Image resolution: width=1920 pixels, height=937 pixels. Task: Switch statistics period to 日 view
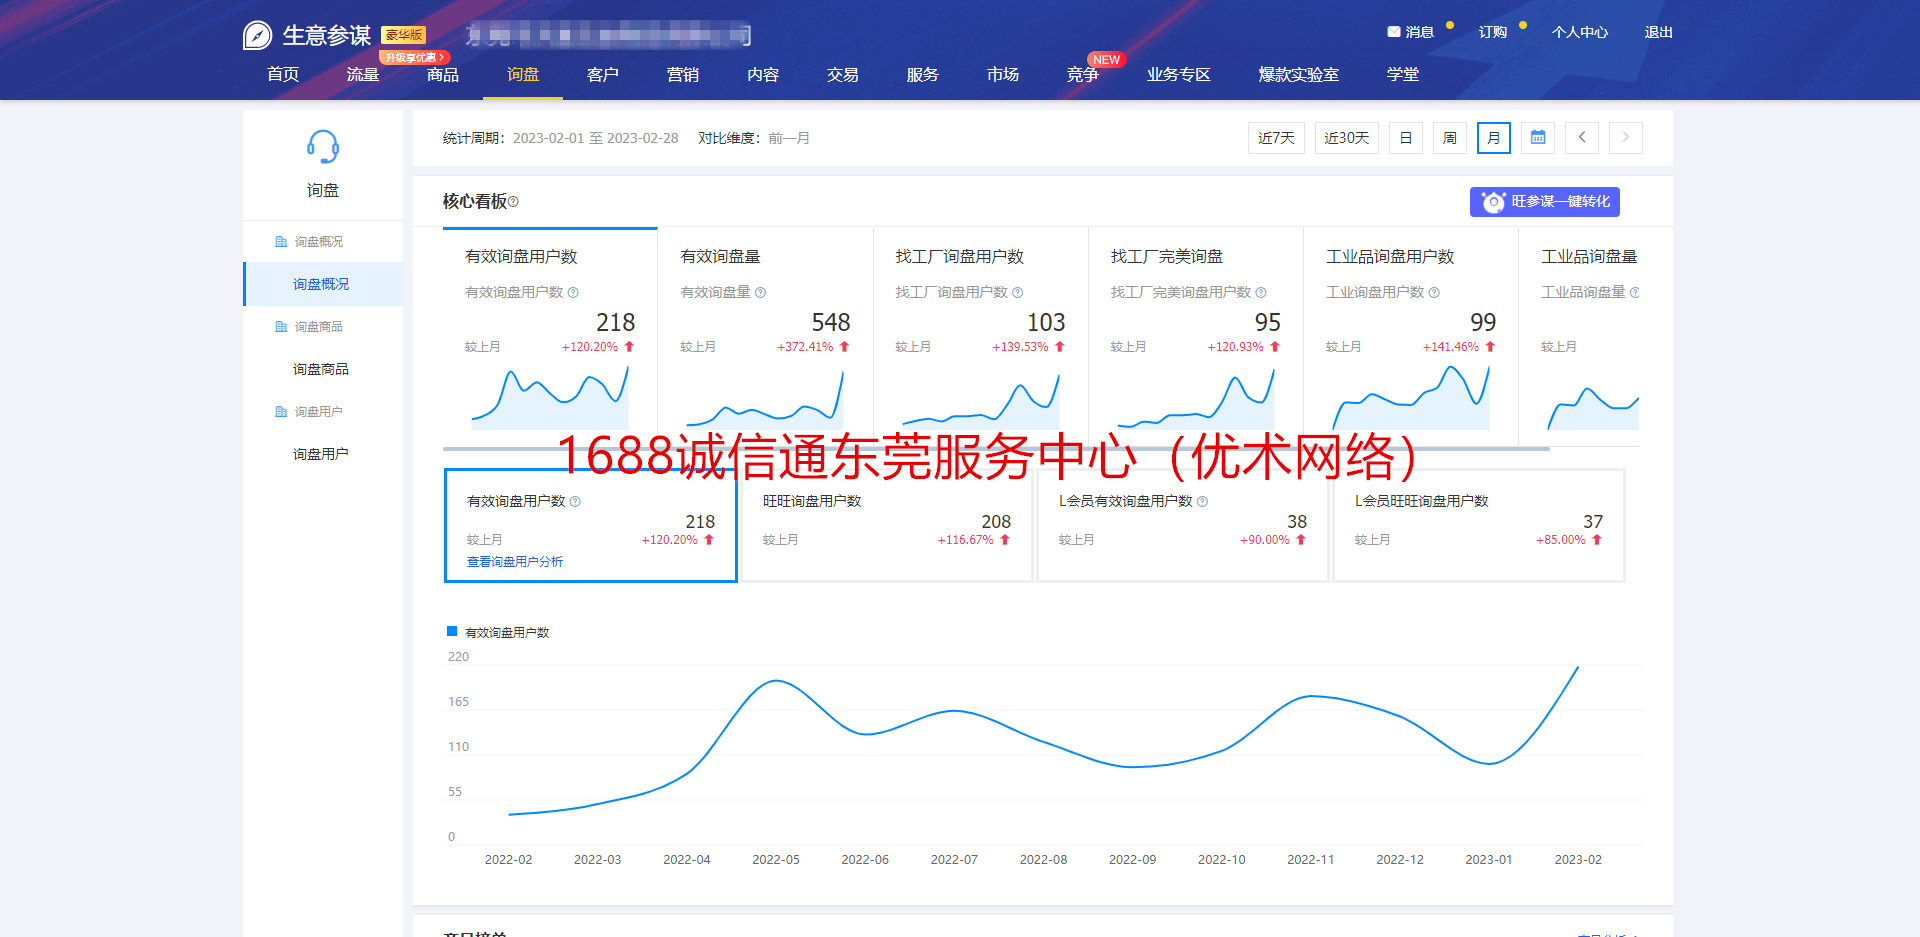click(x=1406, y=138)
